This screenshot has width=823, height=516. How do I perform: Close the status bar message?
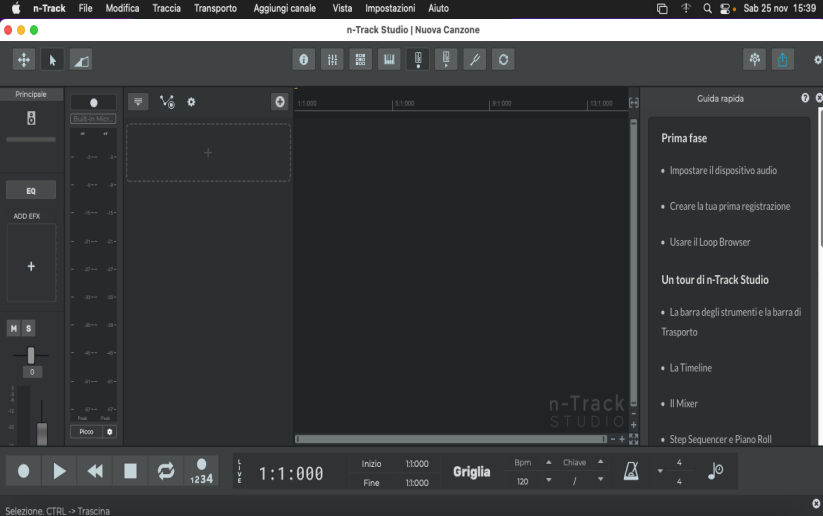point(816,503)
